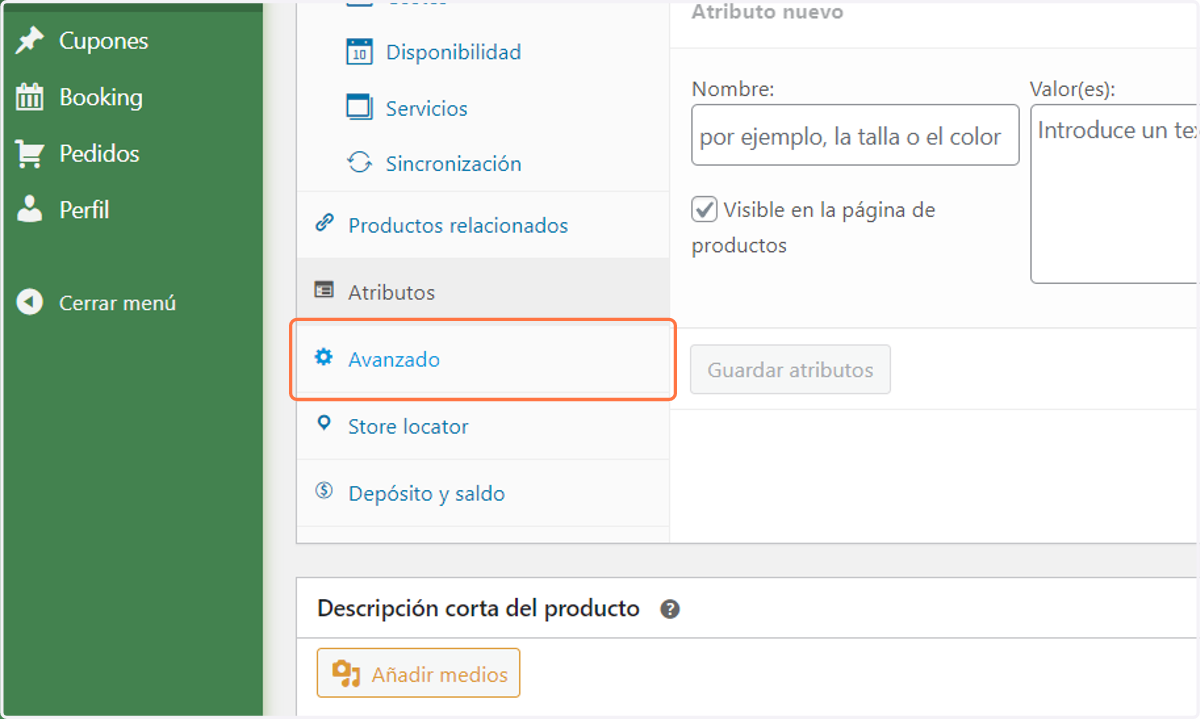Open the Store locator tab
The image size is (1200, 719).
coord(483,426)
